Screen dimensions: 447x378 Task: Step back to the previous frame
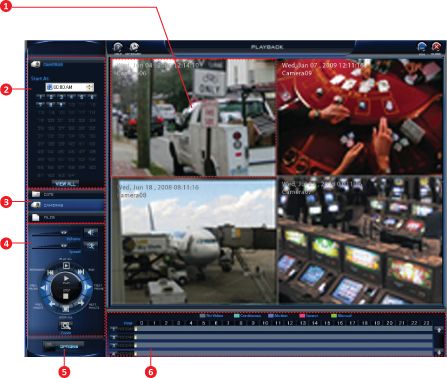44,287
